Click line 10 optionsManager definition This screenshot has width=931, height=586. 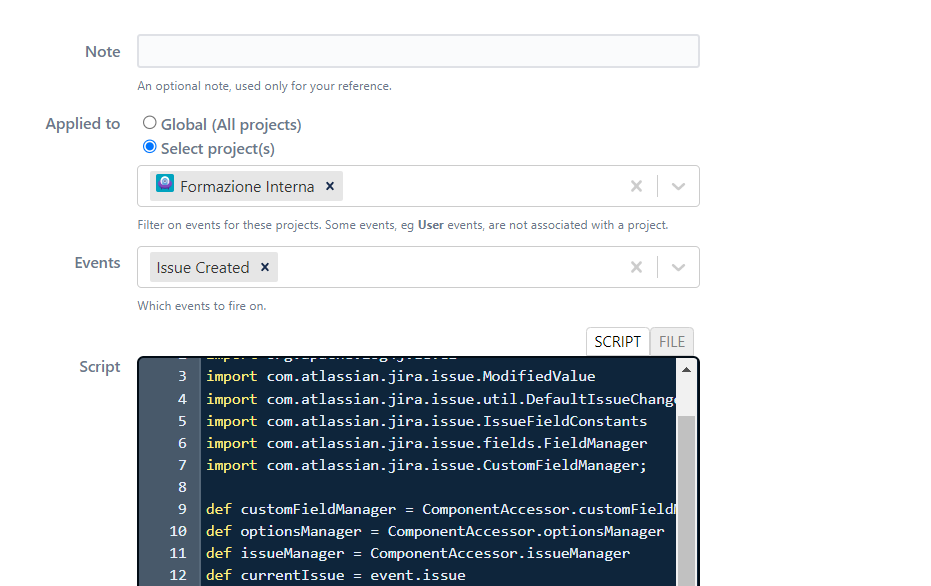(x=435, y=531)
